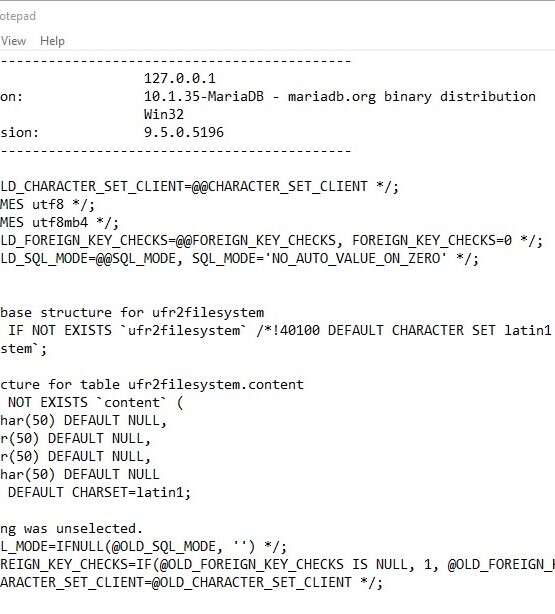This screenshot has width=555, height=614.
Task: Place cursor on IFNULL(@OLD_SQL_MODE, '') line
Action: [143, 547]
